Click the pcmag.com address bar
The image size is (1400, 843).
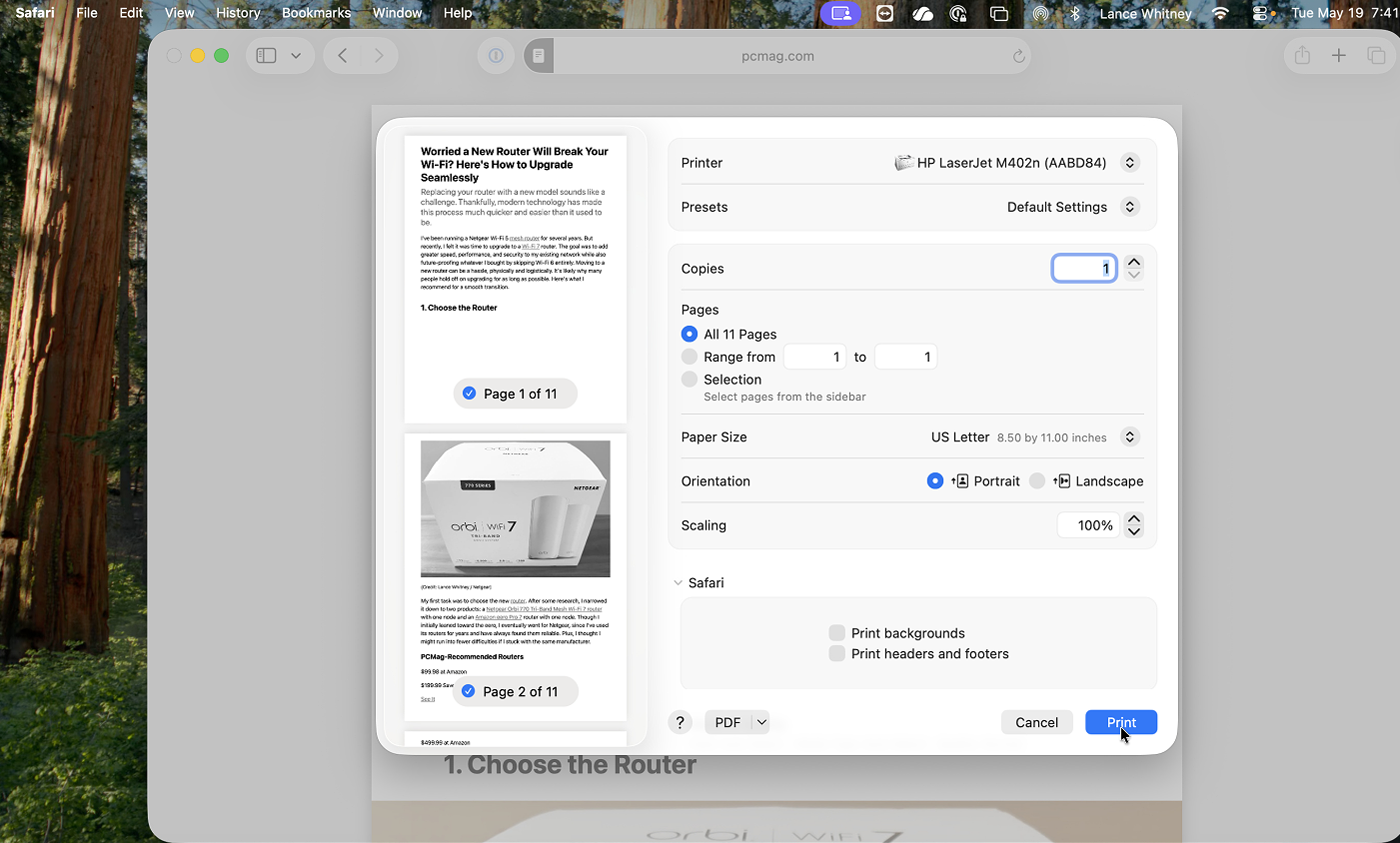[778, 56]
